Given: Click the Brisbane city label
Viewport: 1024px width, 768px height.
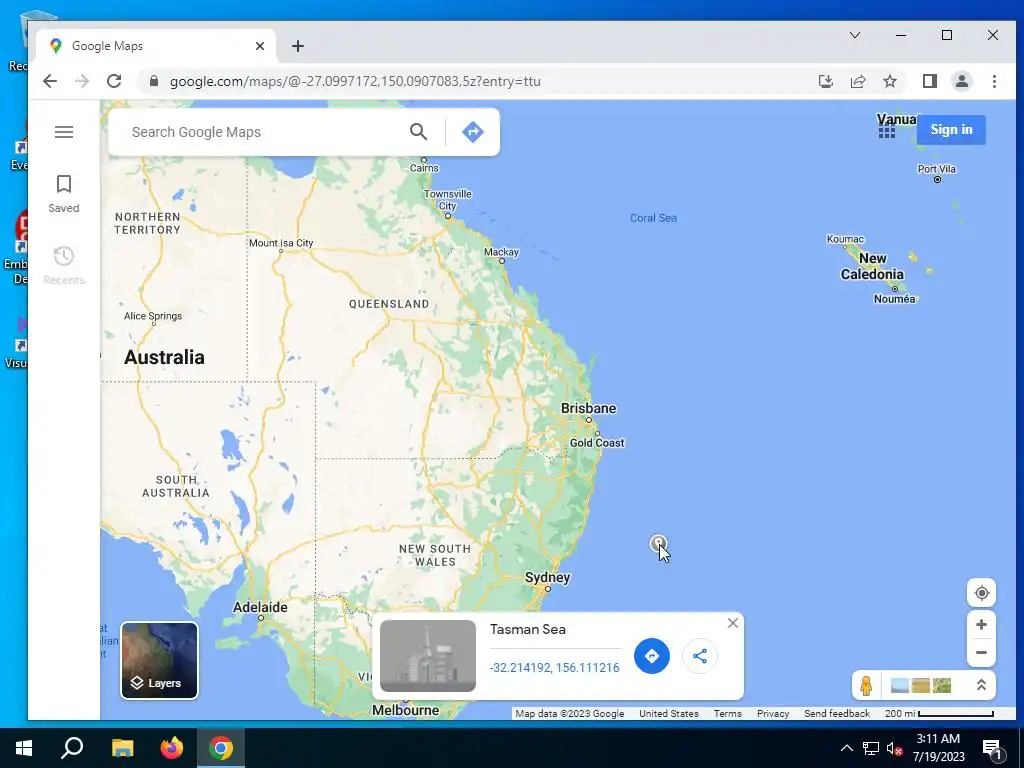Looking at the screenshot, I should [588, 408].
